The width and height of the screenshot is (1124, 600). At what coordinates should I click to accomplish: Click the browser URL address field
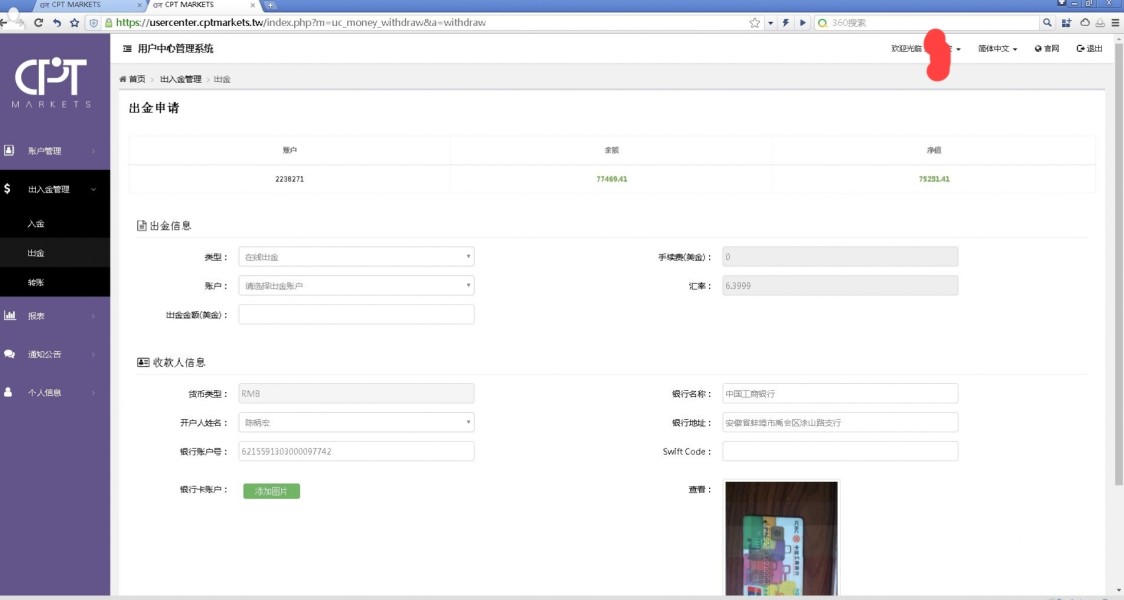(430, 23)
